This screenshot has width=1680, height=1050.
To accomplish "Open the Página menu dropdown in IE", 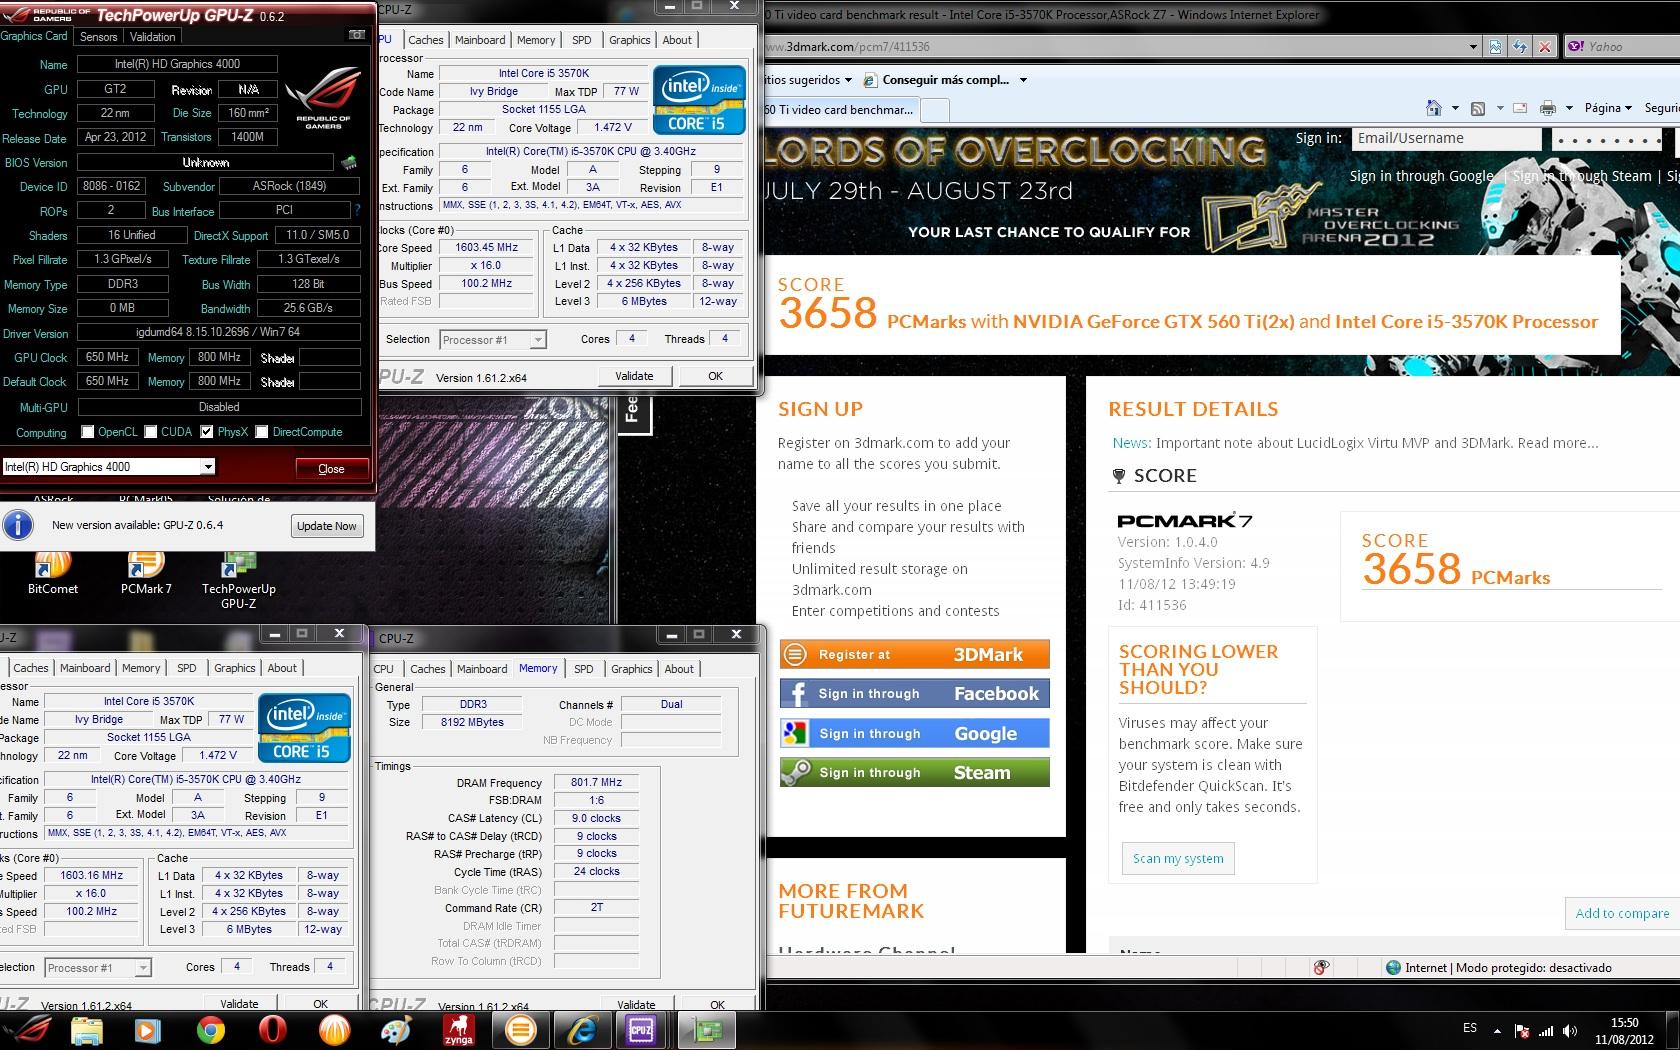I will tap(1608, 108).
